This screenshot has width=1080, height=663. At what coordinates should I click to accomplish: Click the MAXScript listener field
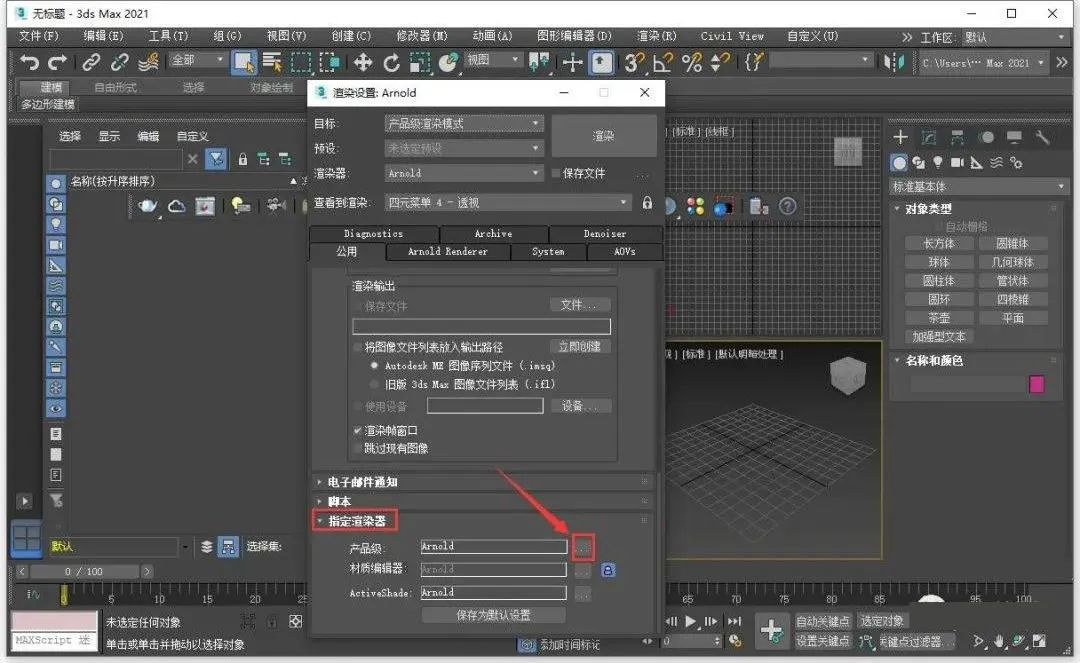point(54,640)
